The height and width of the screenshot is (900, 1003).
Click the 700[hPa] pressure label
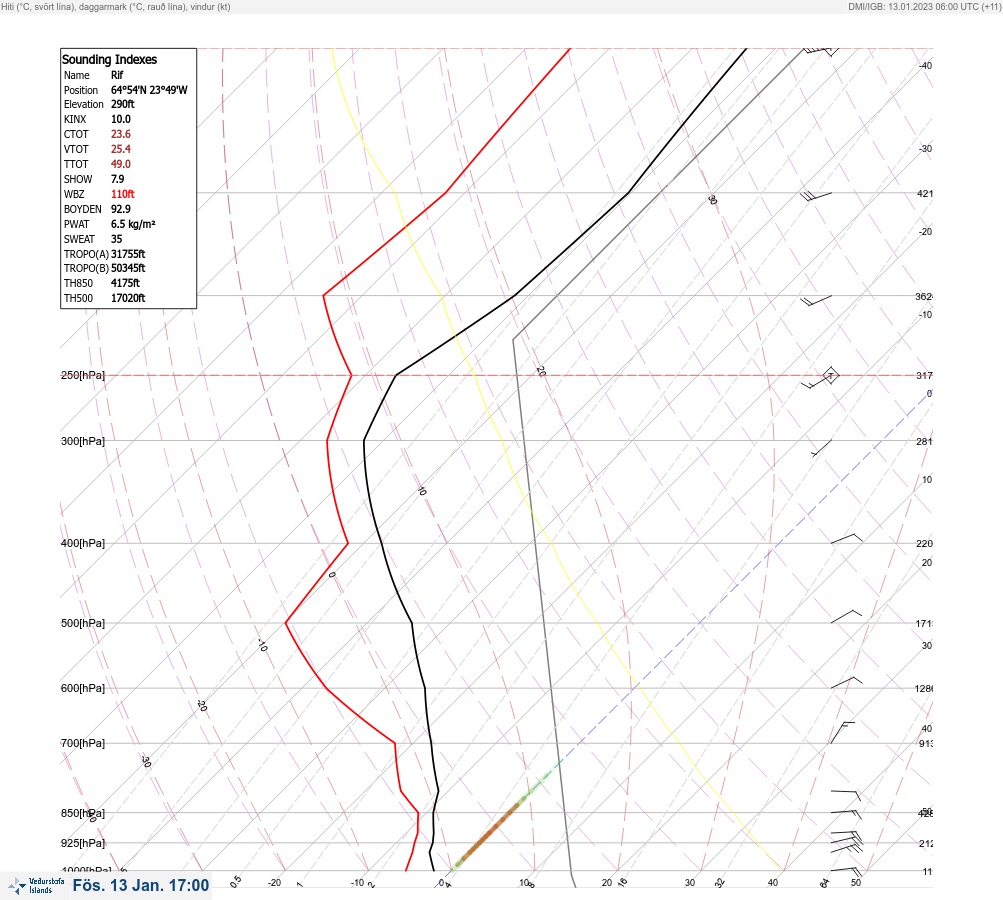(x=83, y=743)
